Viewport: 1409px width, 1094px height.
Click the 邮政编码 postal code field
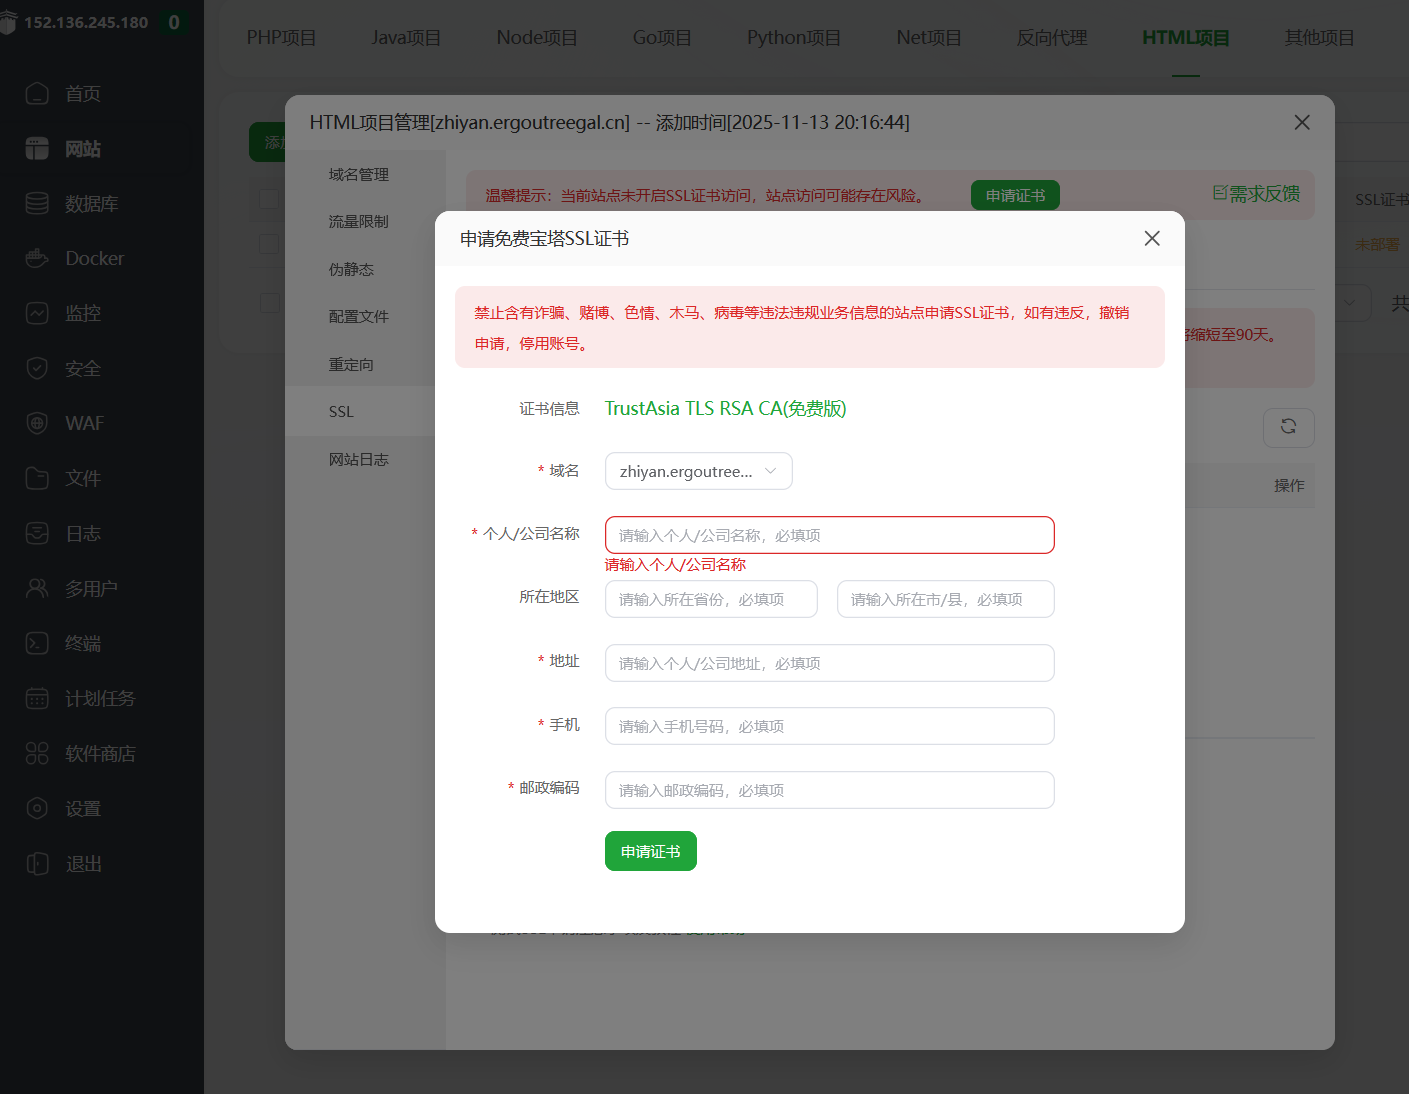tap(829, 790)
